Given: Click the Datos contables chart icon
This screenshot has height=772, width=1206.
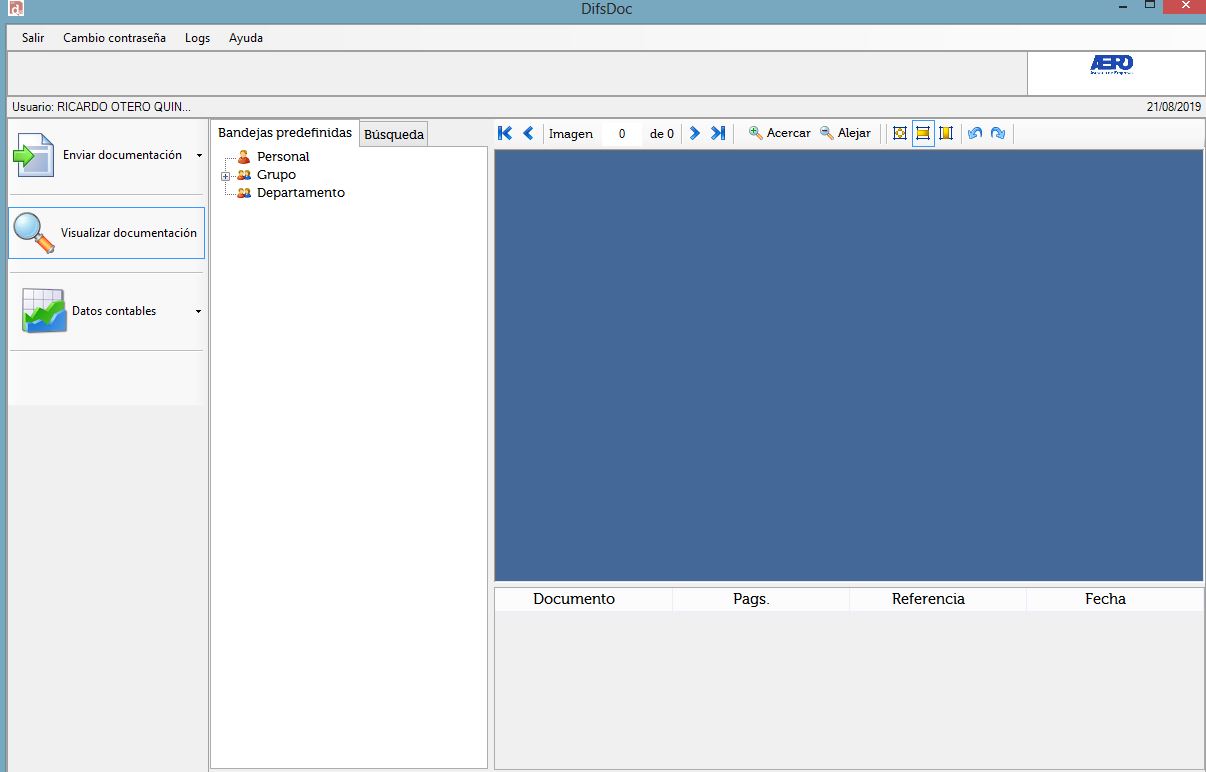Looking at the screenshot, I should [44, 311].
